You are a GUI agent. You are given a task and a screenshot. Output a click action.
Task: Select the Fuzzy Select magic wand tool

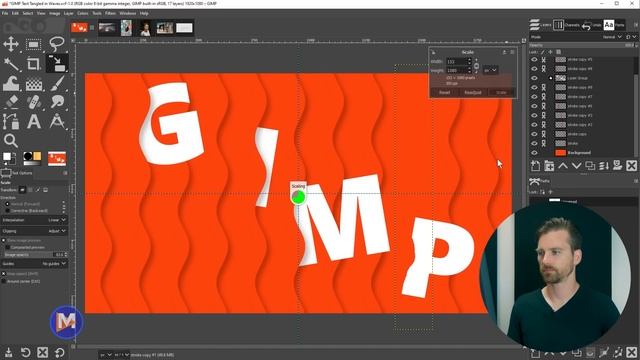coord(11,64)
